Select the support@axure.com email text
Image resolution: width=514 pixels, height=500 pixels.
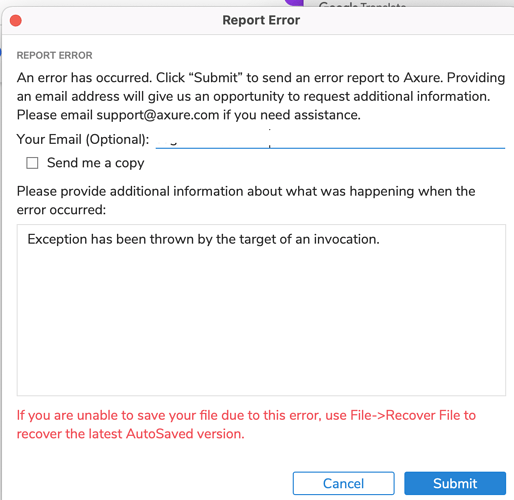[x=158, y=115]
